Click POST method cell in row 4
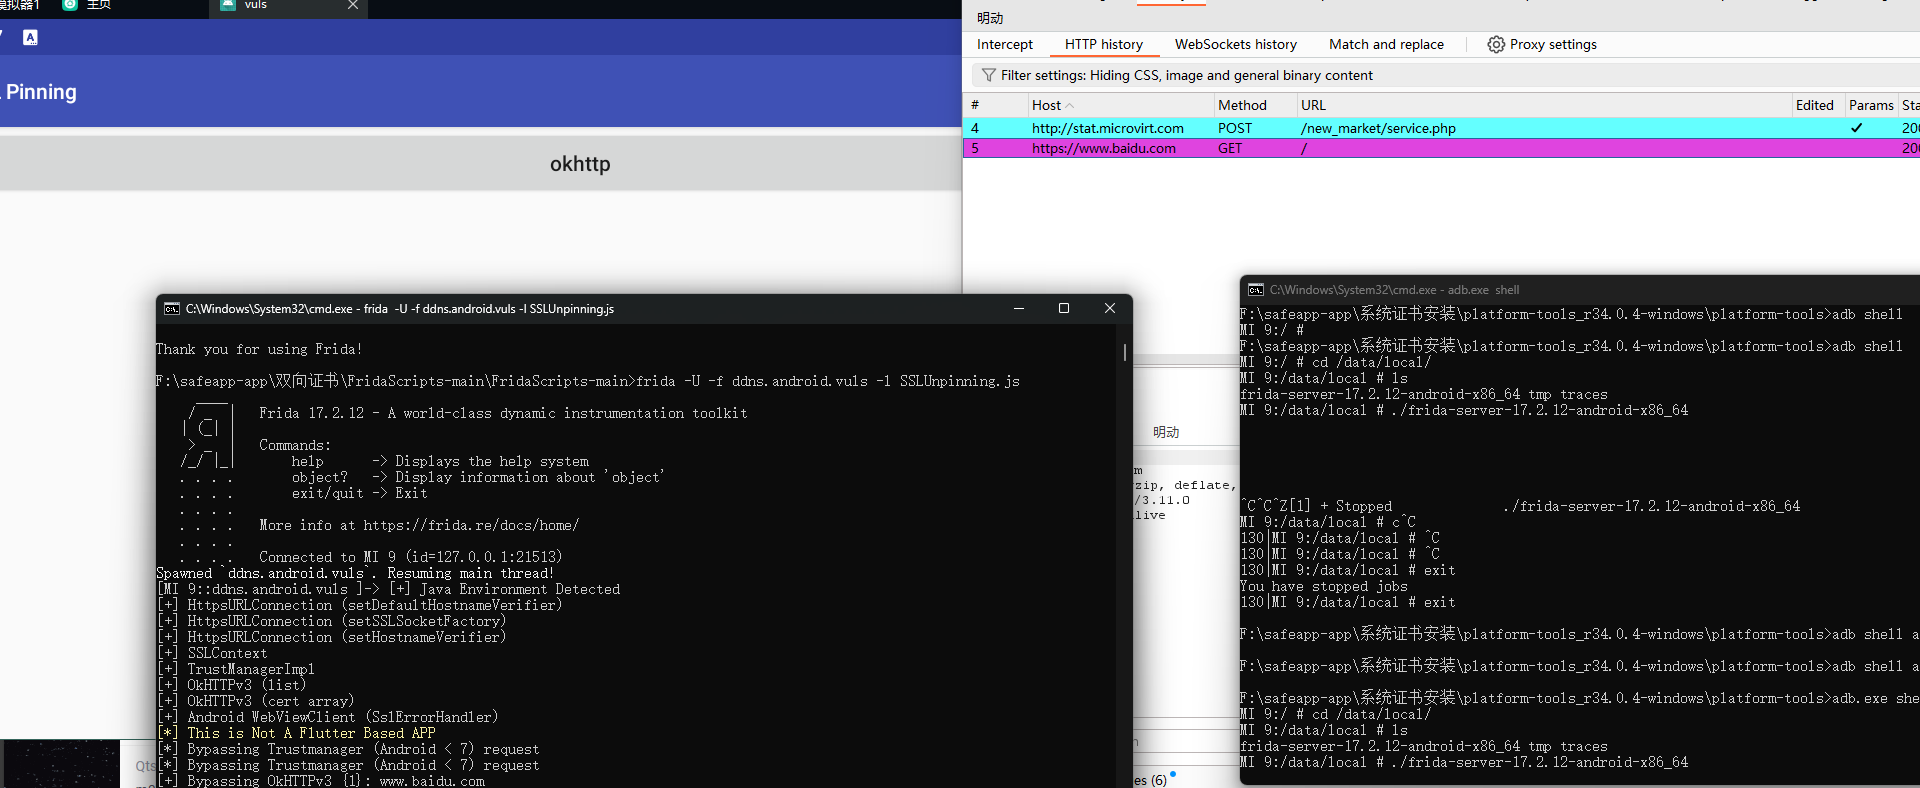This screenshot has width=1920, height=788. [1235, 128]
